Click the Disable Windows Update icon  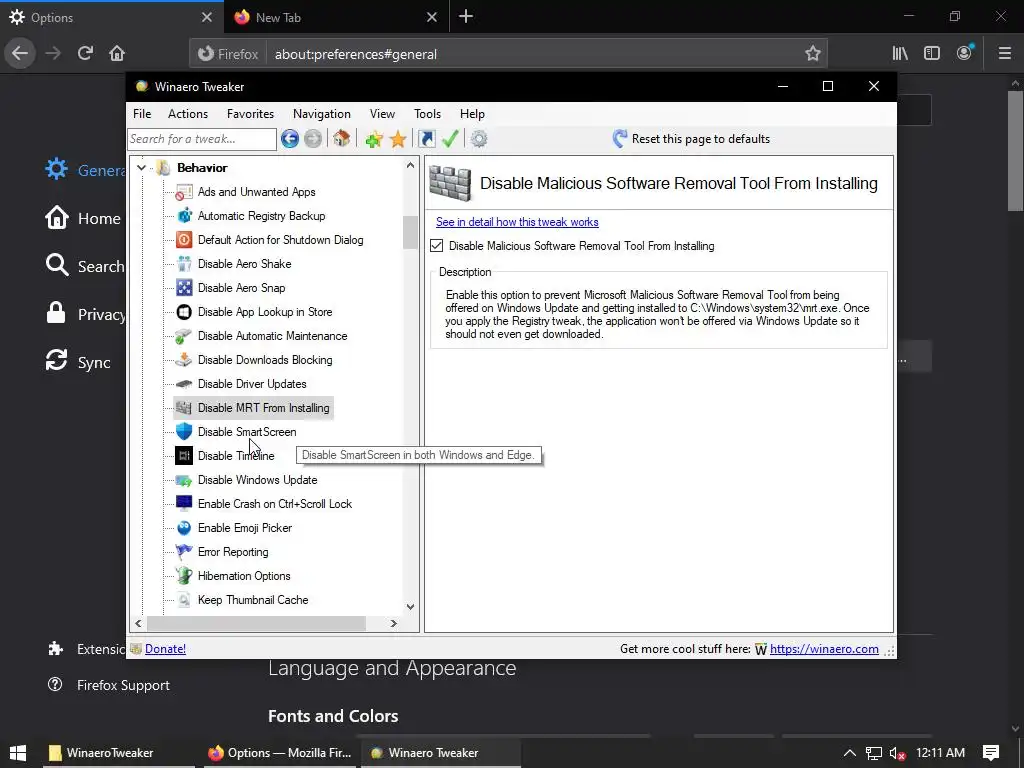pos(184,480)
